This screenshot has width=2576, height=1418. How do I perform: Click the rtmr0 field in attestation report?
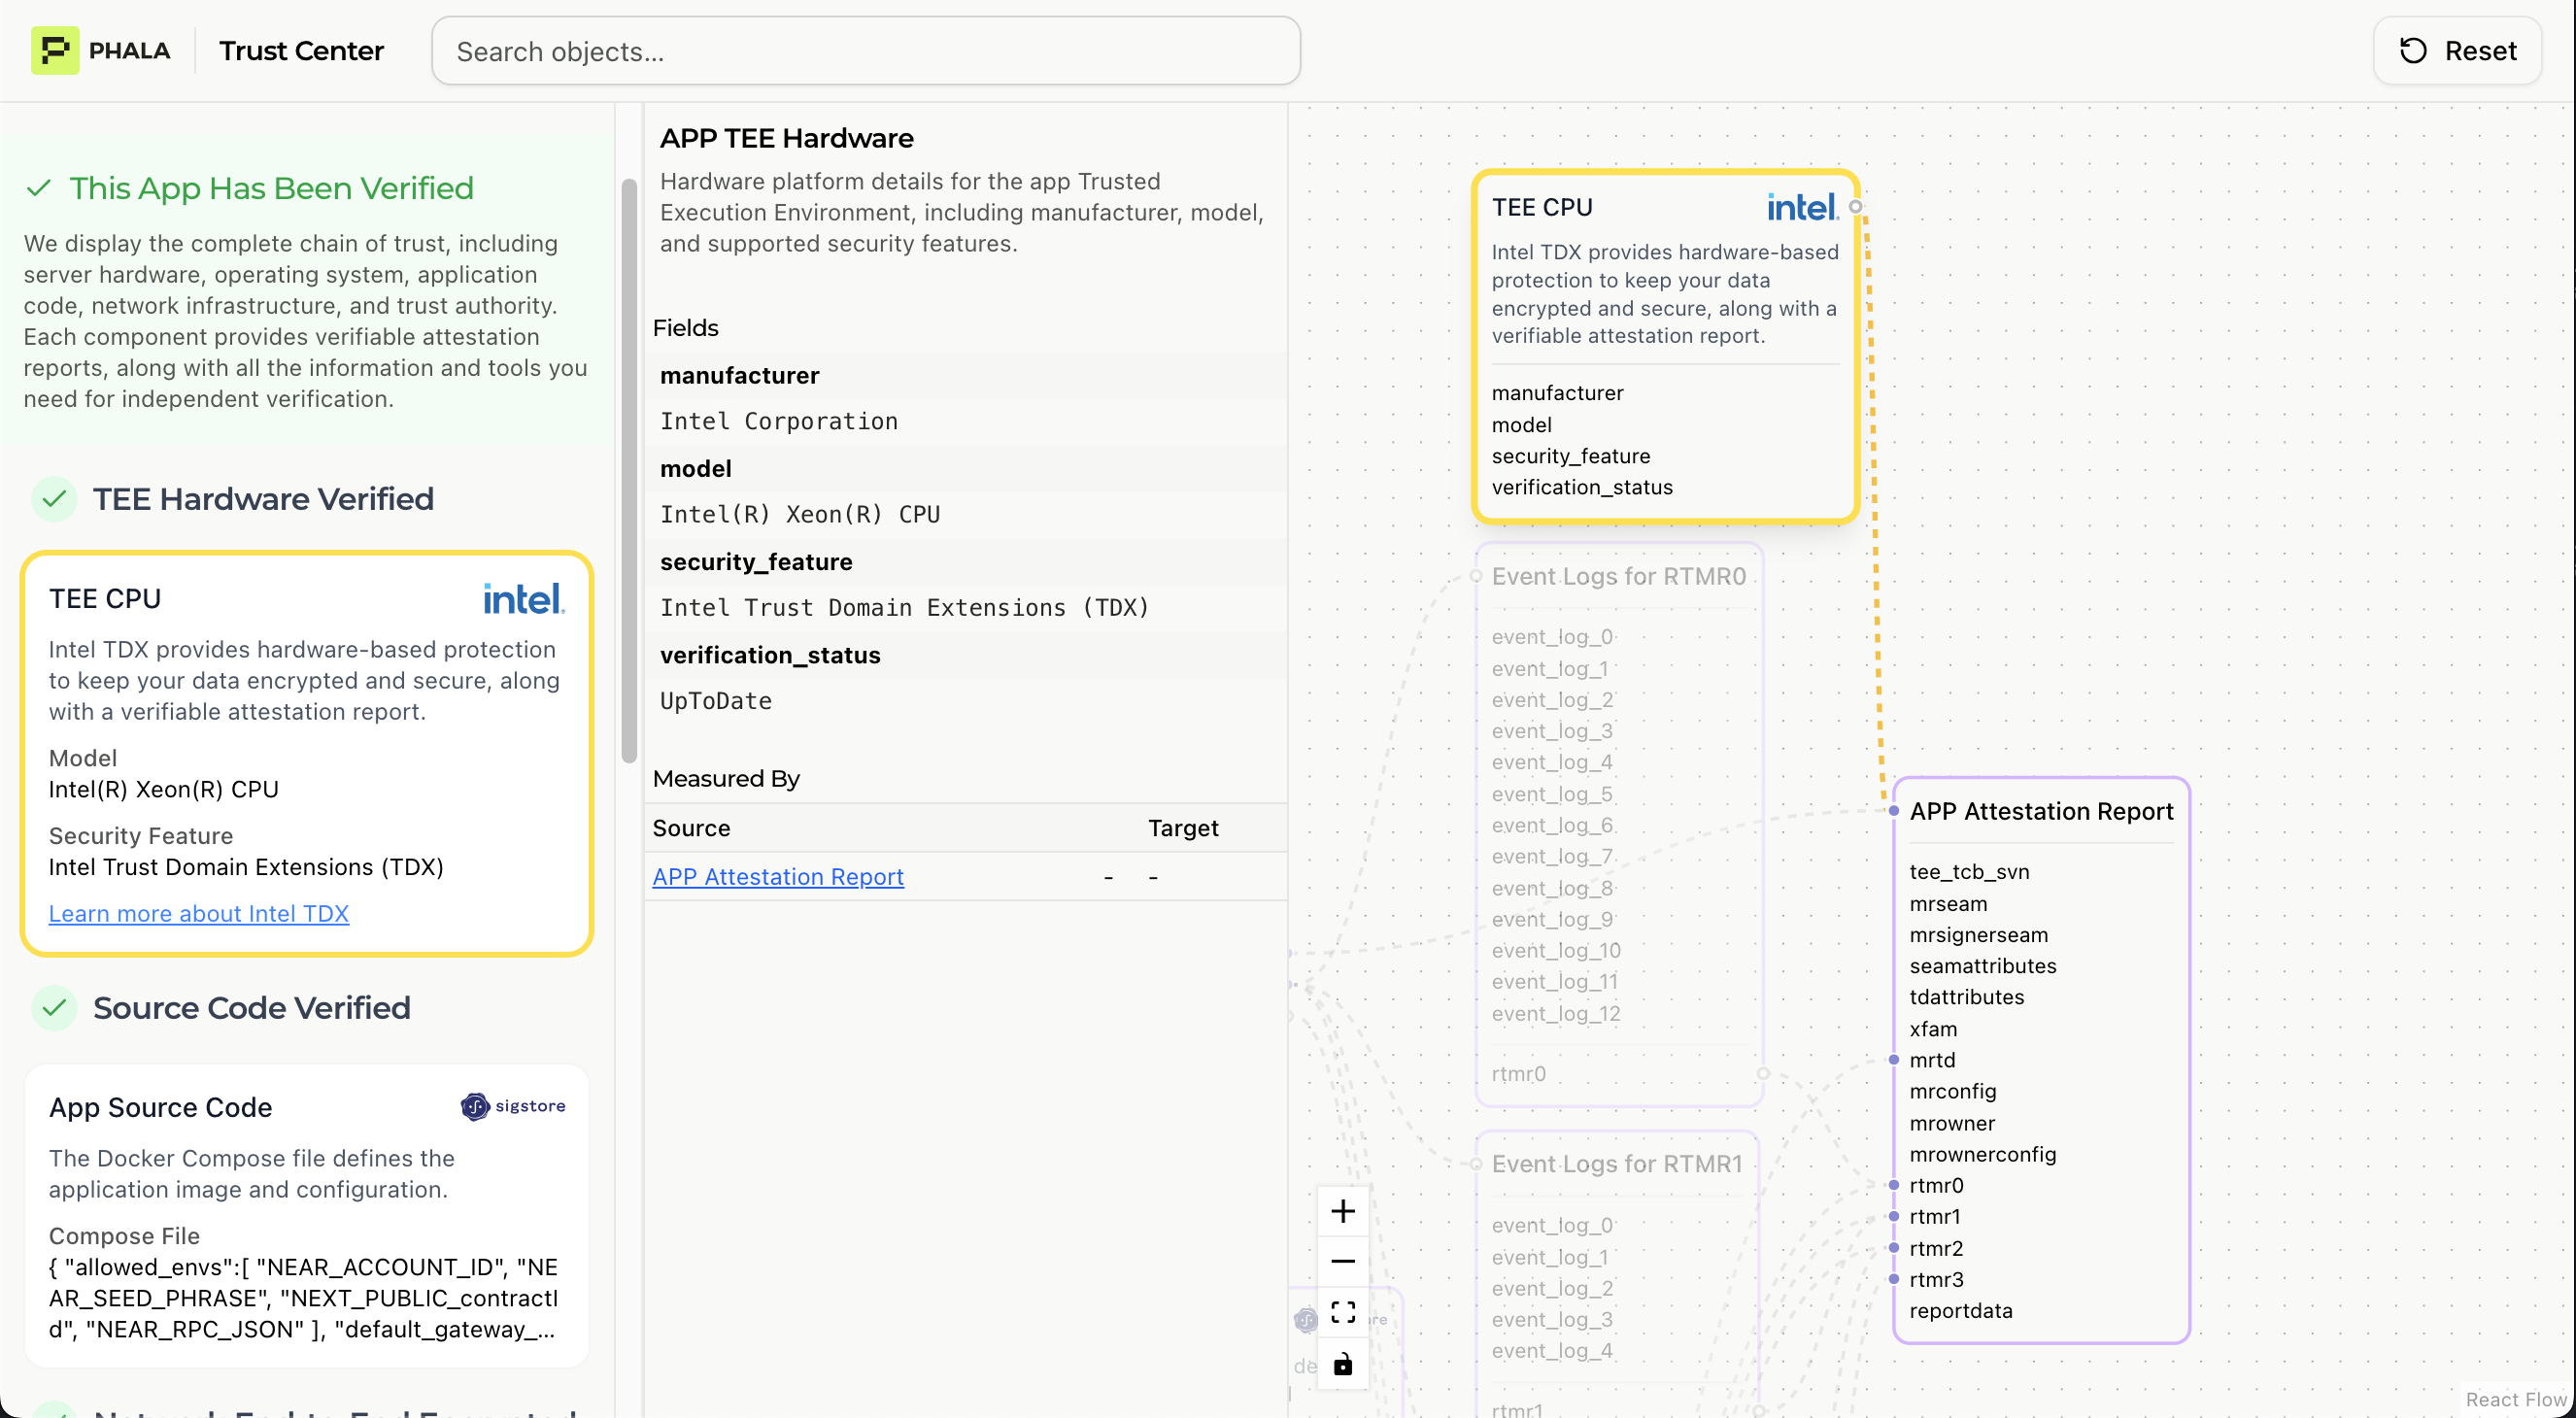click(1936, 1185)
